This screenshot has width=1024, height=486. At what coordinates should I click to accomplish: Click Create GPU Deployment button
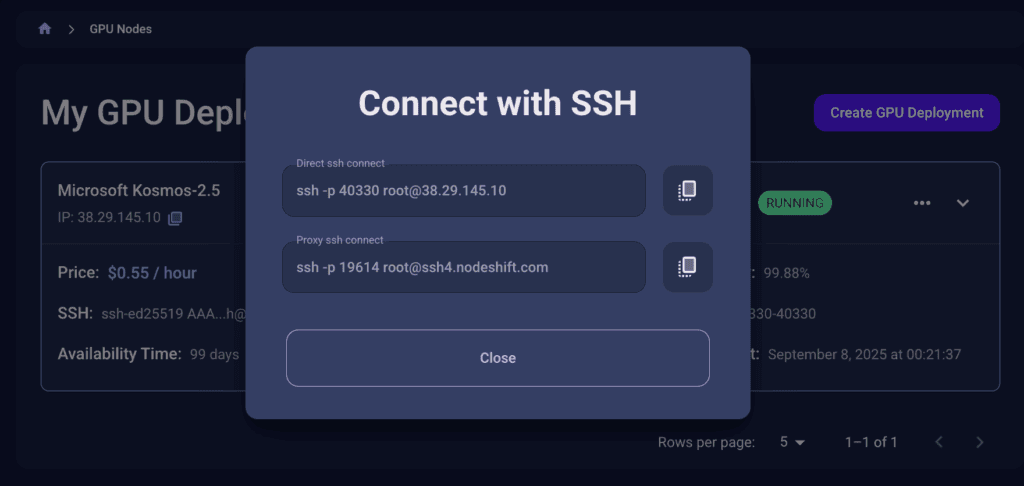906,112
